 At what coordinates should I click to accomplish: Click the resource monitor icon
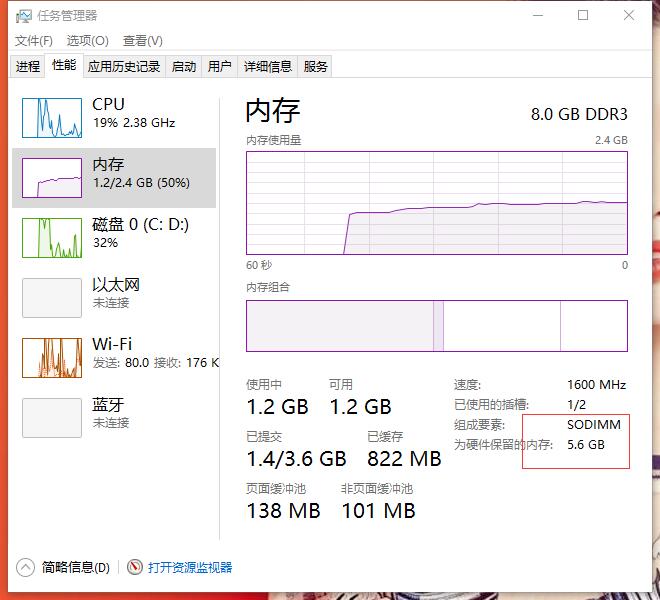click(x=135, y=567)
